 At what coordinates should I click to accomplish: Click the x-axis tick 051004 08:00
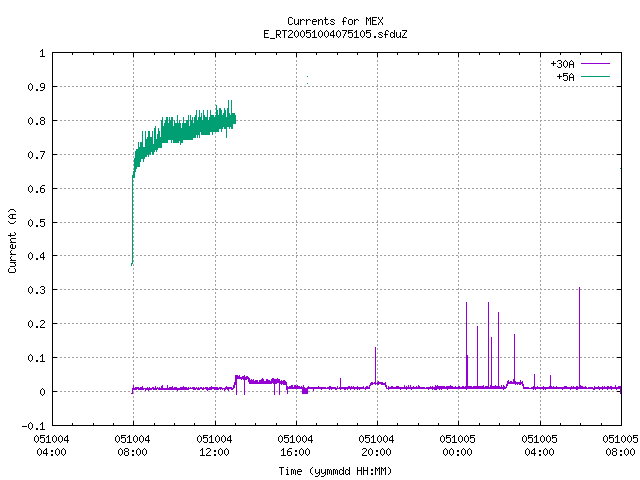tap(133, 445)
